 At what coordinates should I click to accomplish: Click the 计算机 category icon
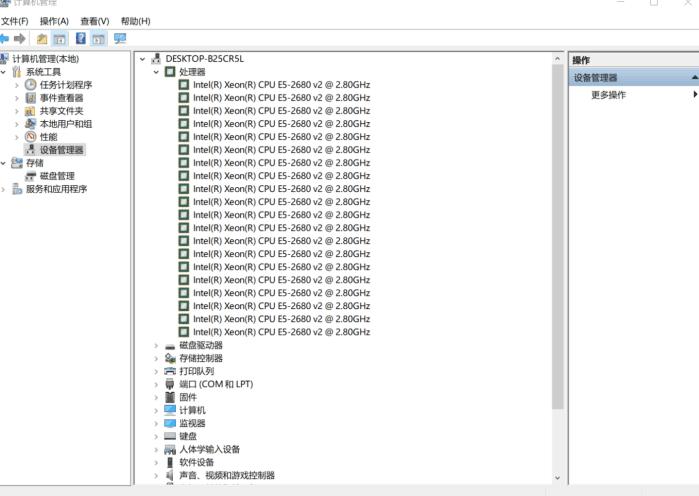[170, 410]
